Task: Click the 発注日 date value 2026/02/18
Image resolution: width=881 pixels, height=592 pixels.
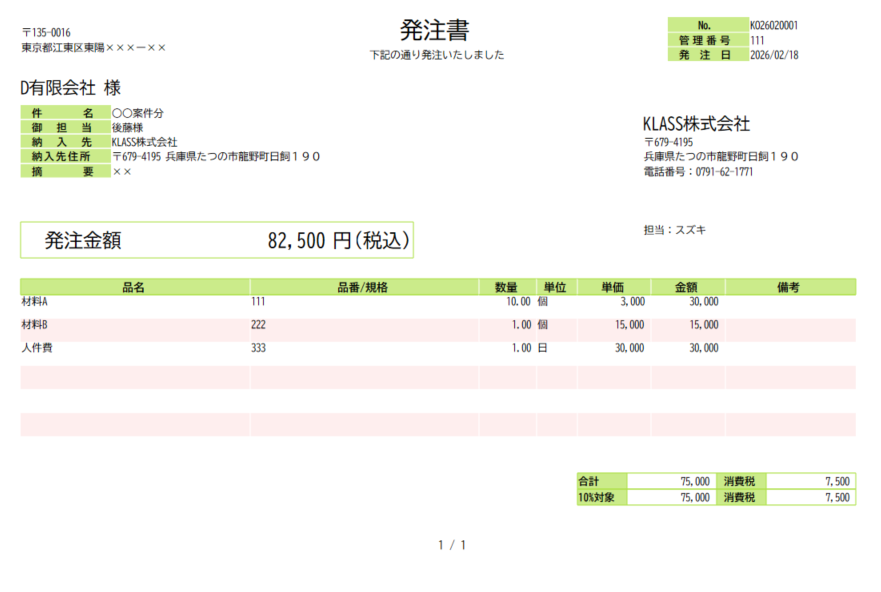Action: 773,55
